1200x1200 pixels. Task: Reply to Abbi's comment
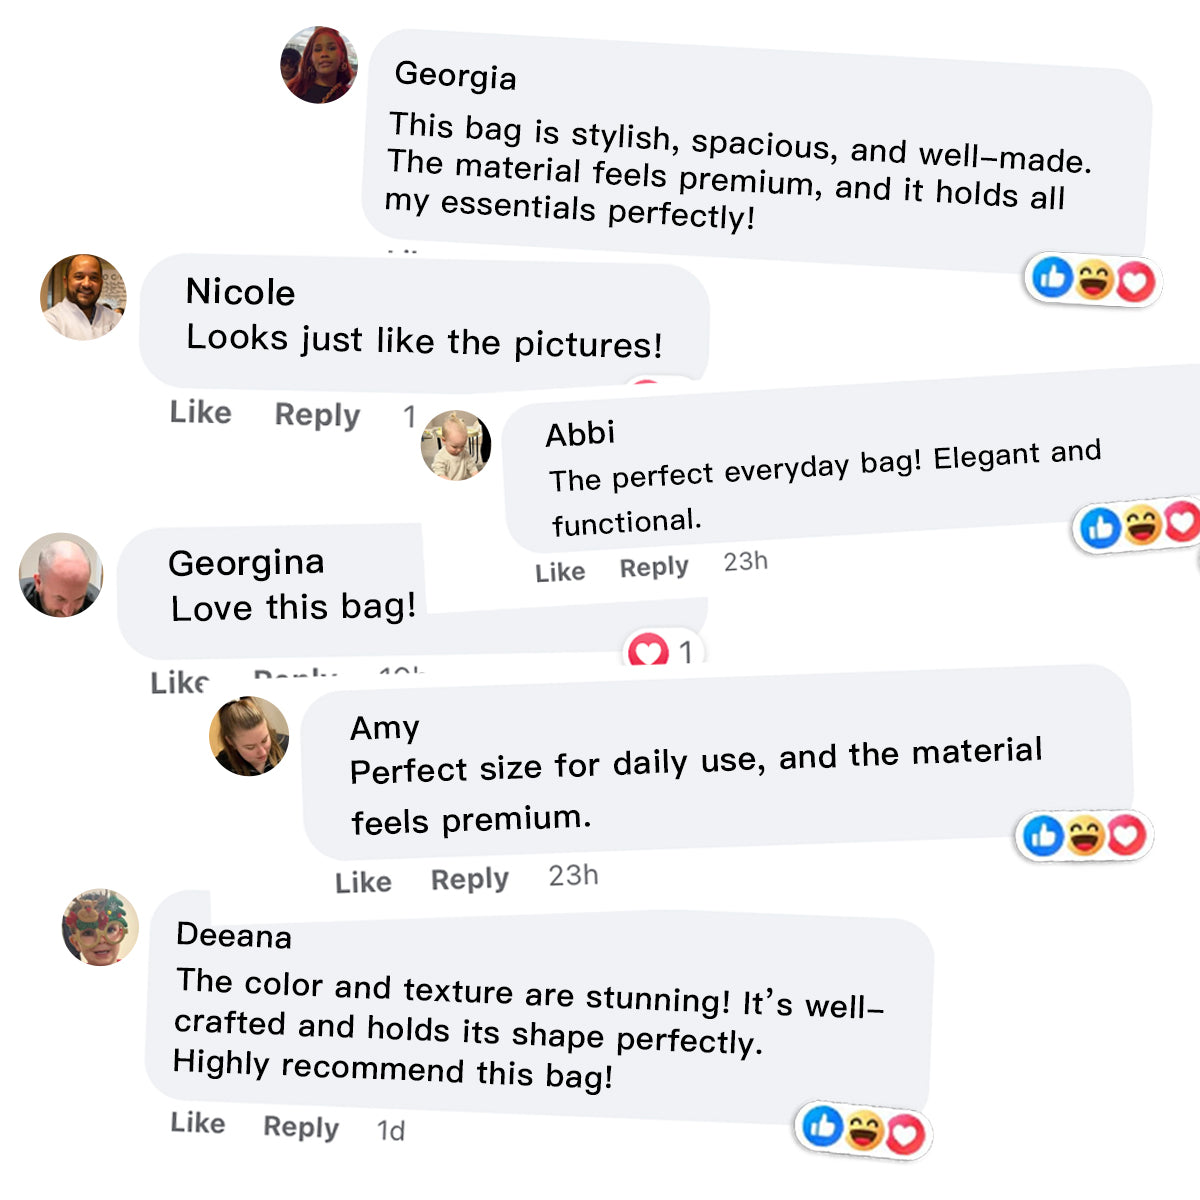coord(654,567)
